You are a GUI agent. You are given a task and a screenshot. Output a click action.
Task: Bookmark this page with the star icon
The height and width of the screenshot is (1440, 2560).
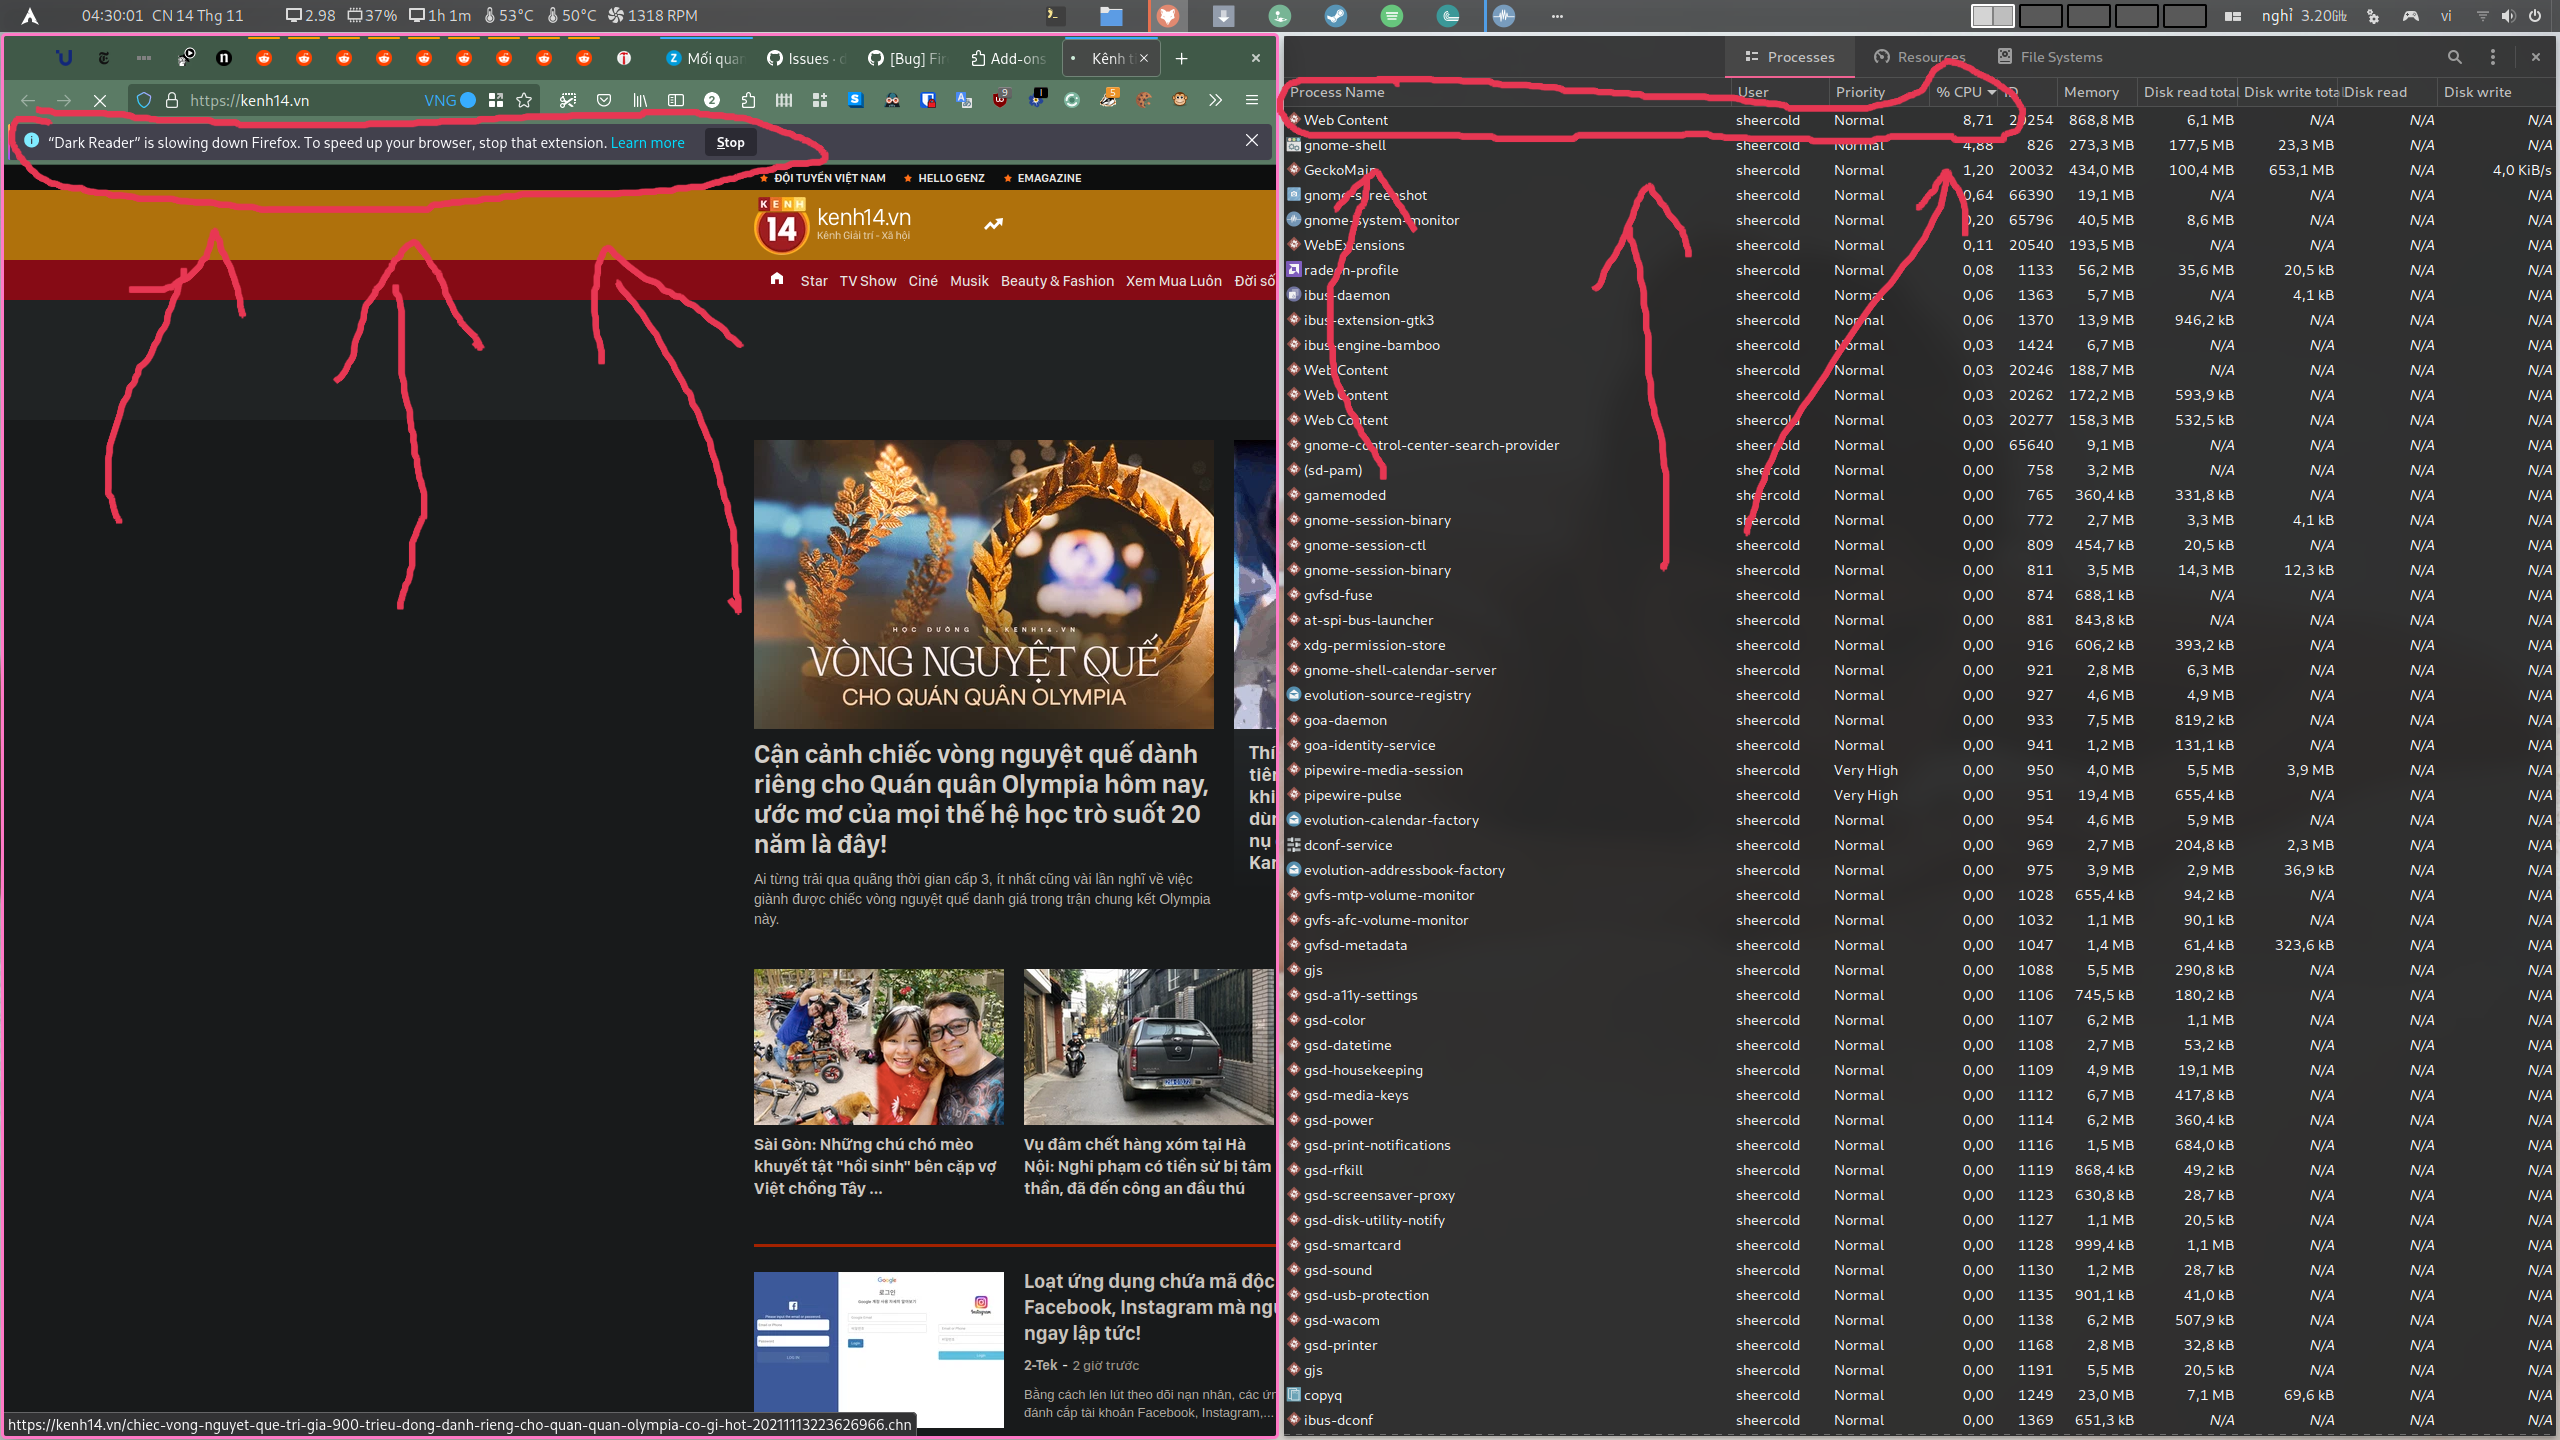[524, 100]
